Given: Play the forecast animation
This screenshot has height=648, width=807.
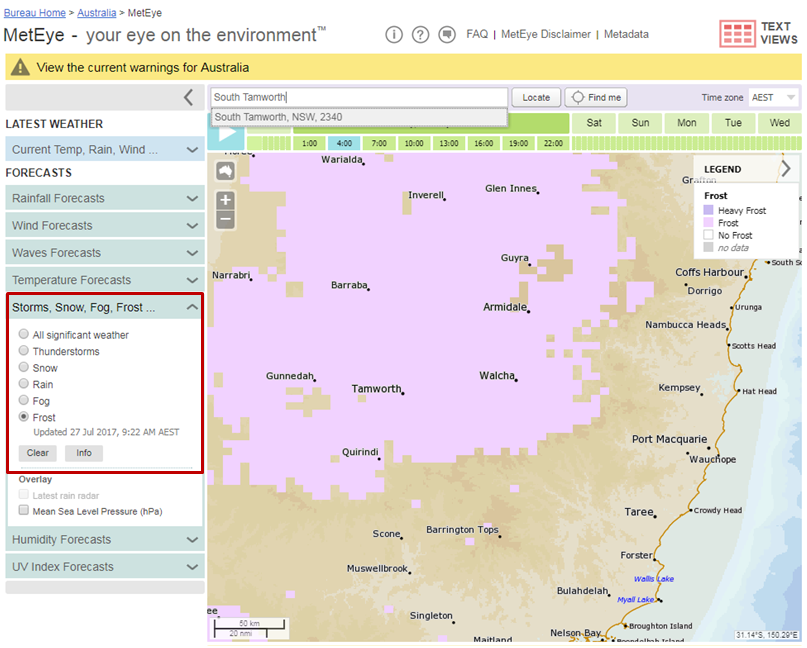Looking at the screenshot, I should click(227, 133).
